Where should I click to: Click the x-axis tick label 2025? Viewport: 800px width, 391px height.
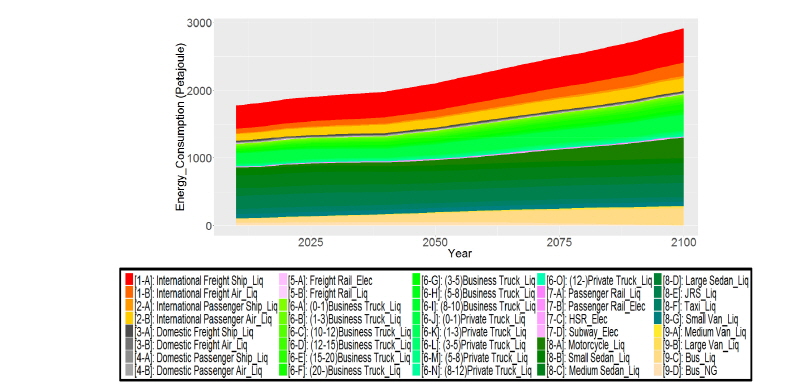[311, 241]
